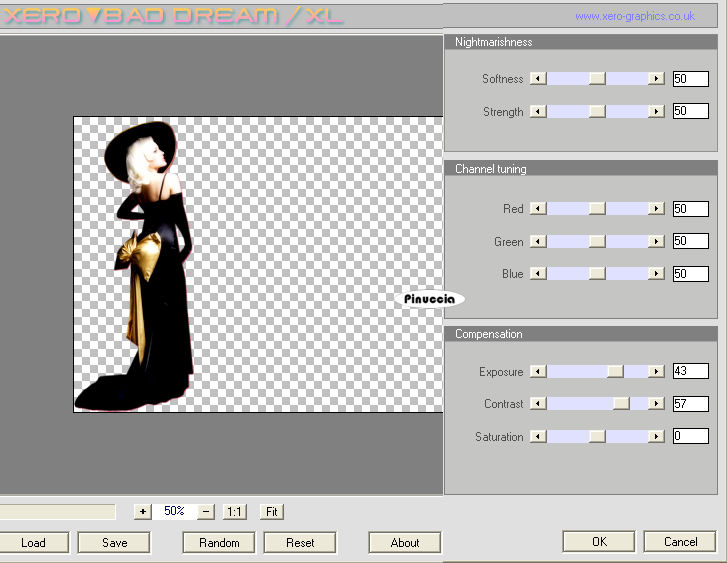Focus the Exposure value field showing 43
Screen dimensions: 727x563
pyautogui.click(x=691, y=371)
